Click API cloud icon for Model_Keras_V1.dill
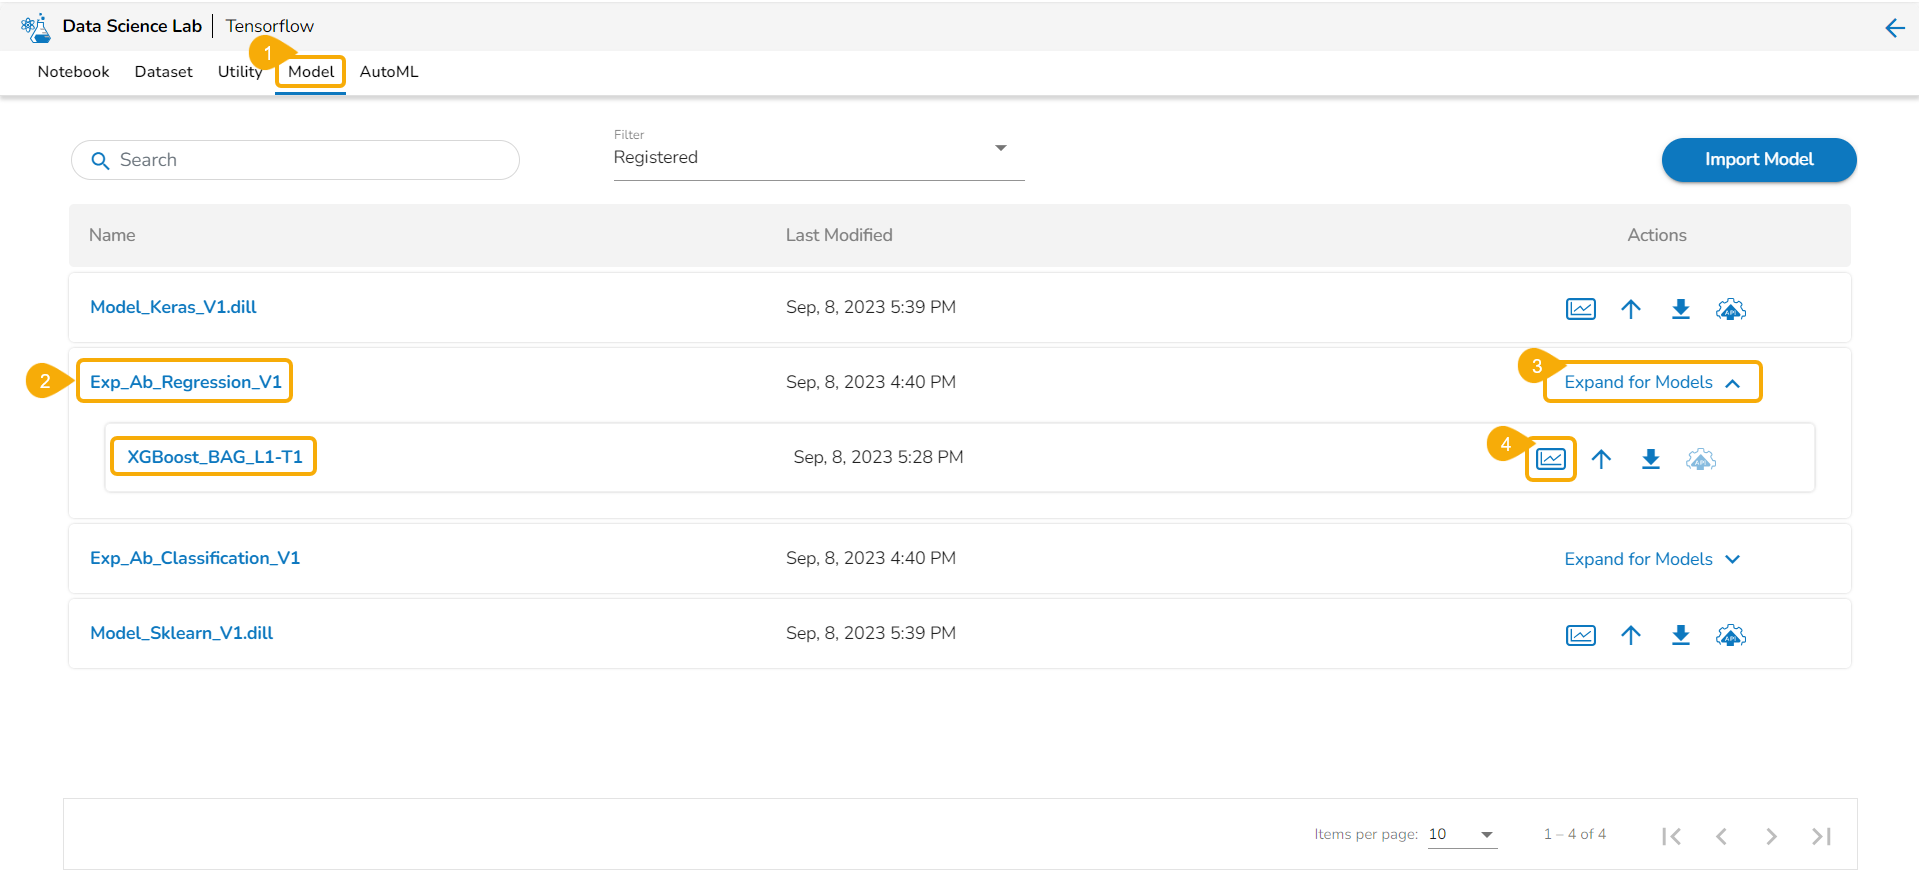This screenshot has width=1919, height=874. pyautogui.click(x=1730, y=309)
